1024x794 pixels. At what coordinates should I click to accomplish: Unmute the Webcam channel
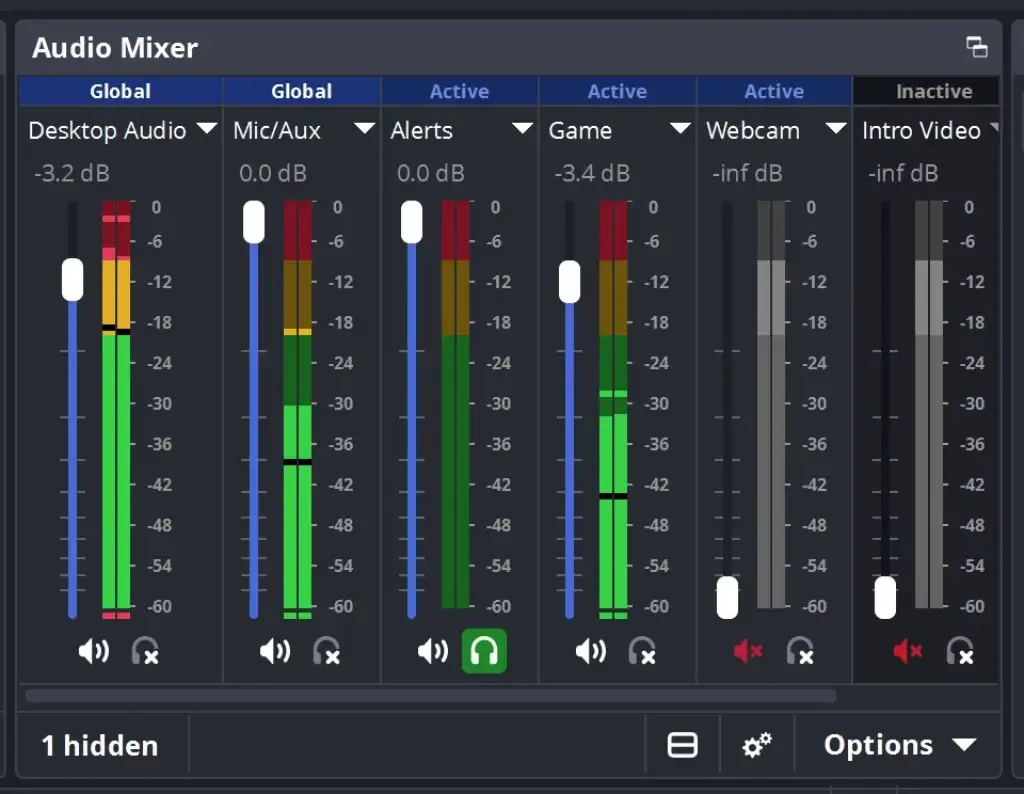748,651
